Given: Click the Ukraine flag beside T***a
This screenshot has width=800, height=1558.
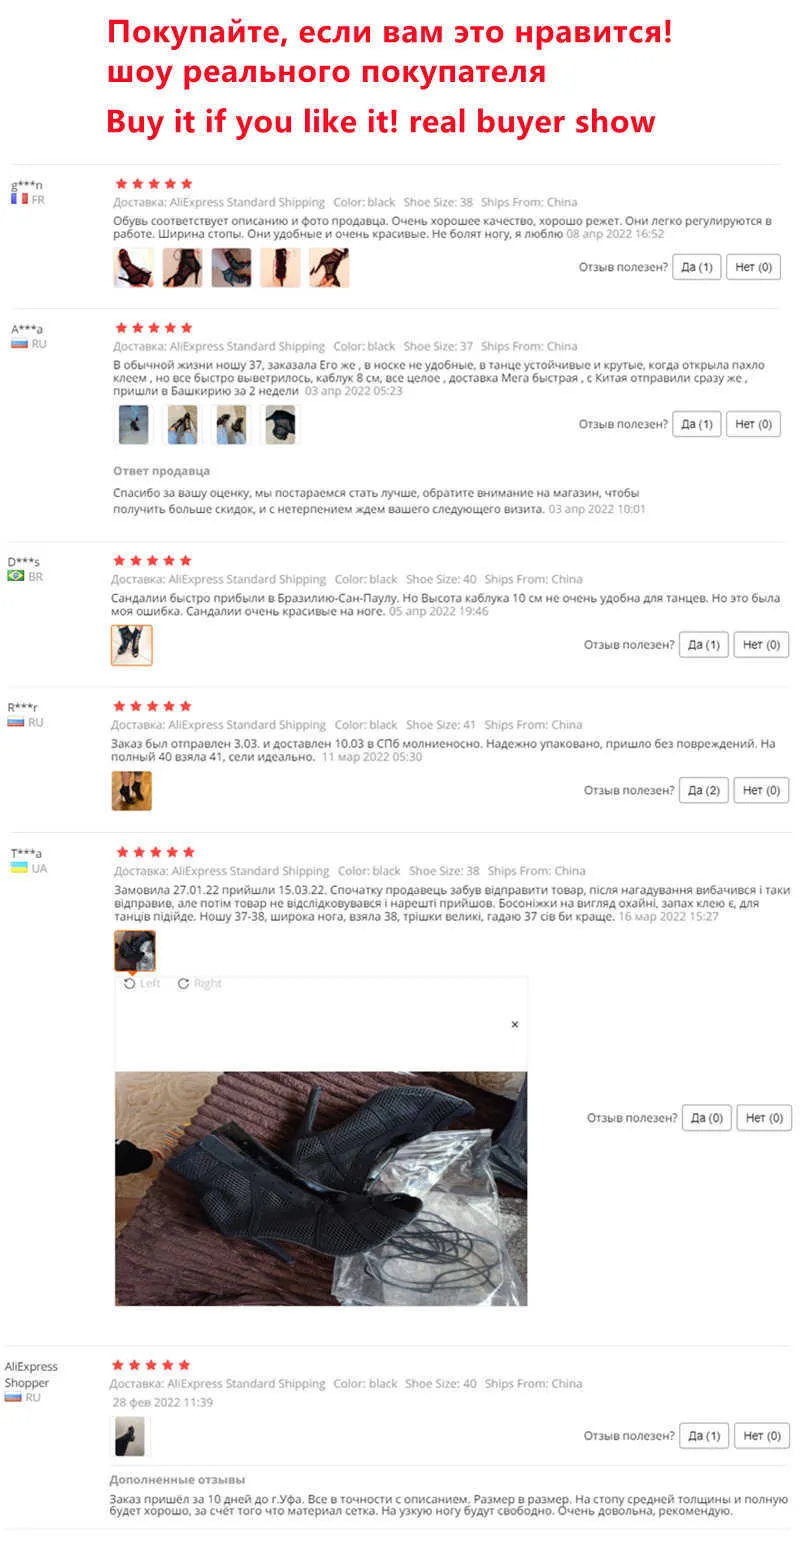Looking at the screenshot, I should click(19, 867).
